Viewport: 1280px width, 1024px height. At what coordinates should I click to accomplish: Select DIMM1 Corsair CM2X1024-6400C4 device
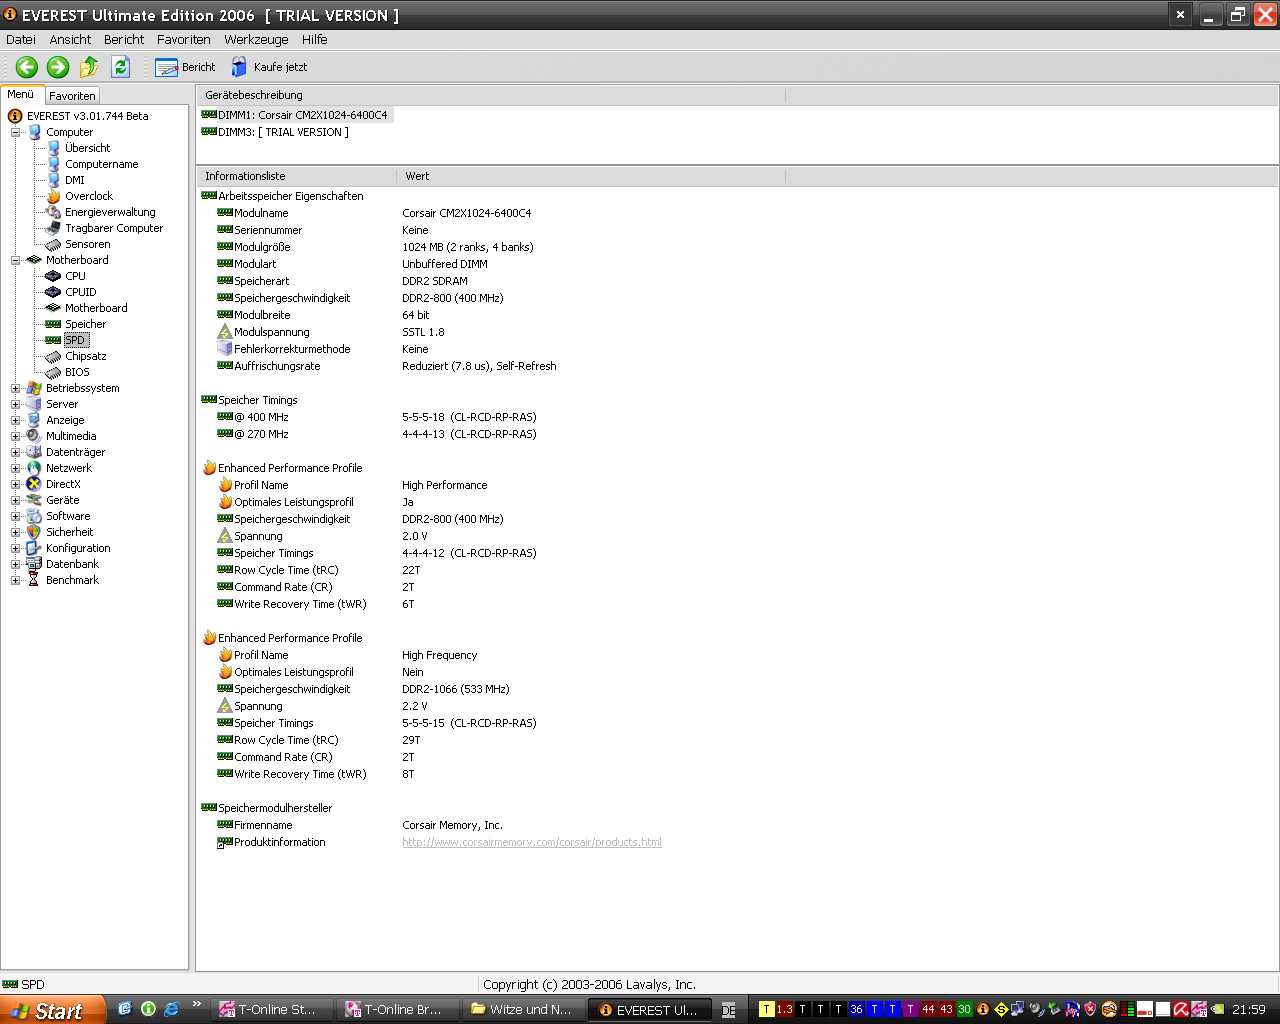[296, 115]
